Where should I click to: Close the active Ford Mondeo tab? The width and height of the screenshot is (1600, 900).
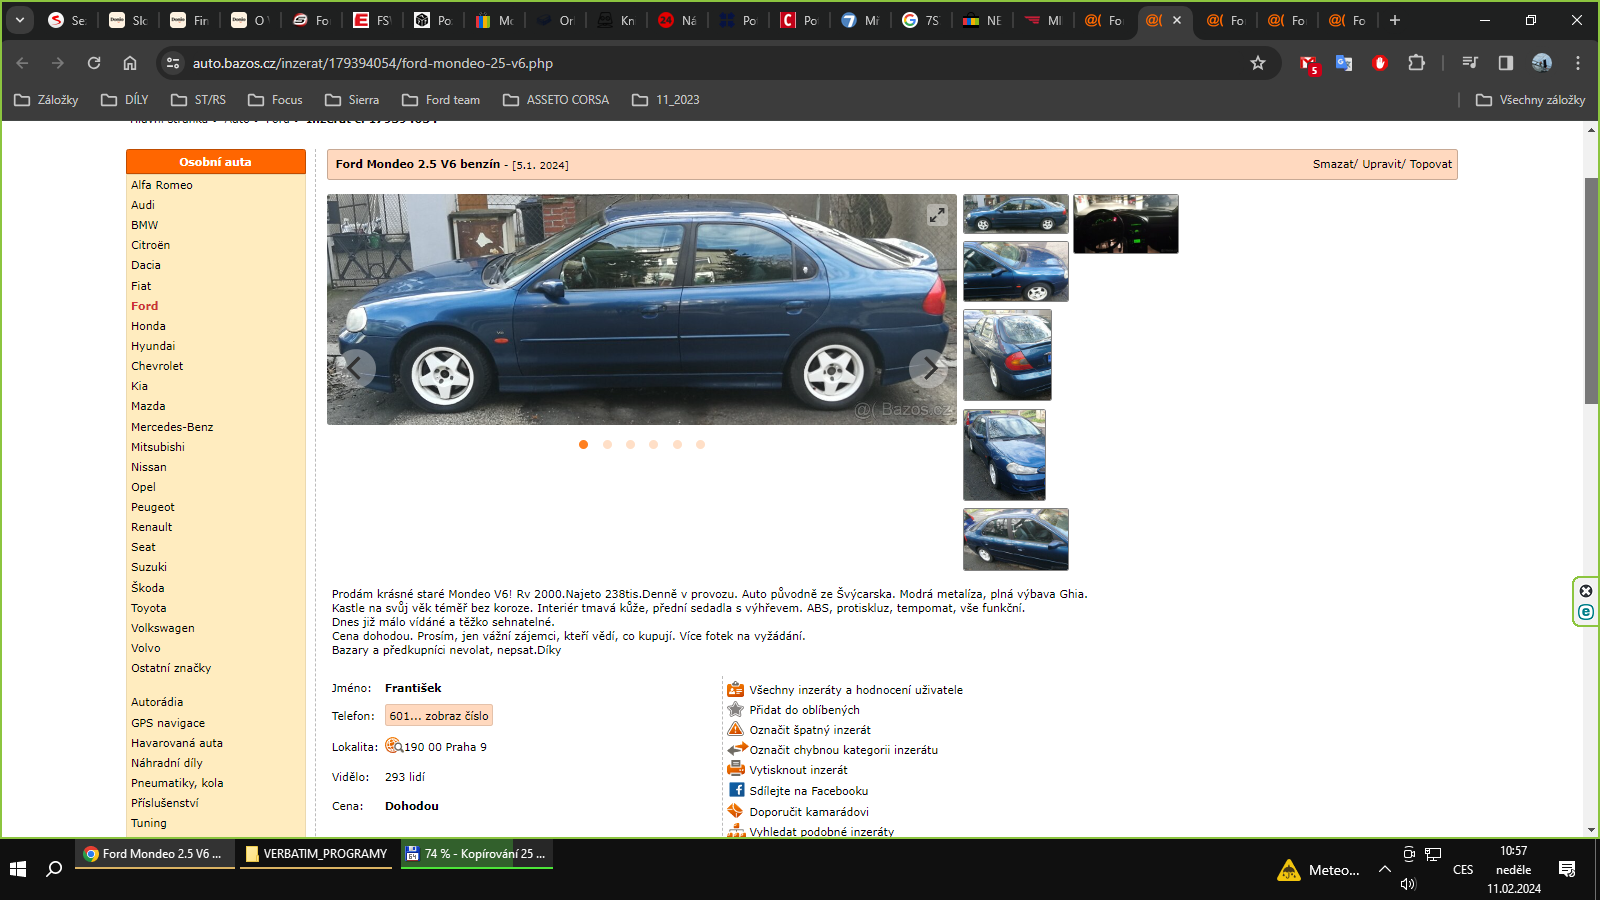[x=1177, y=20]
